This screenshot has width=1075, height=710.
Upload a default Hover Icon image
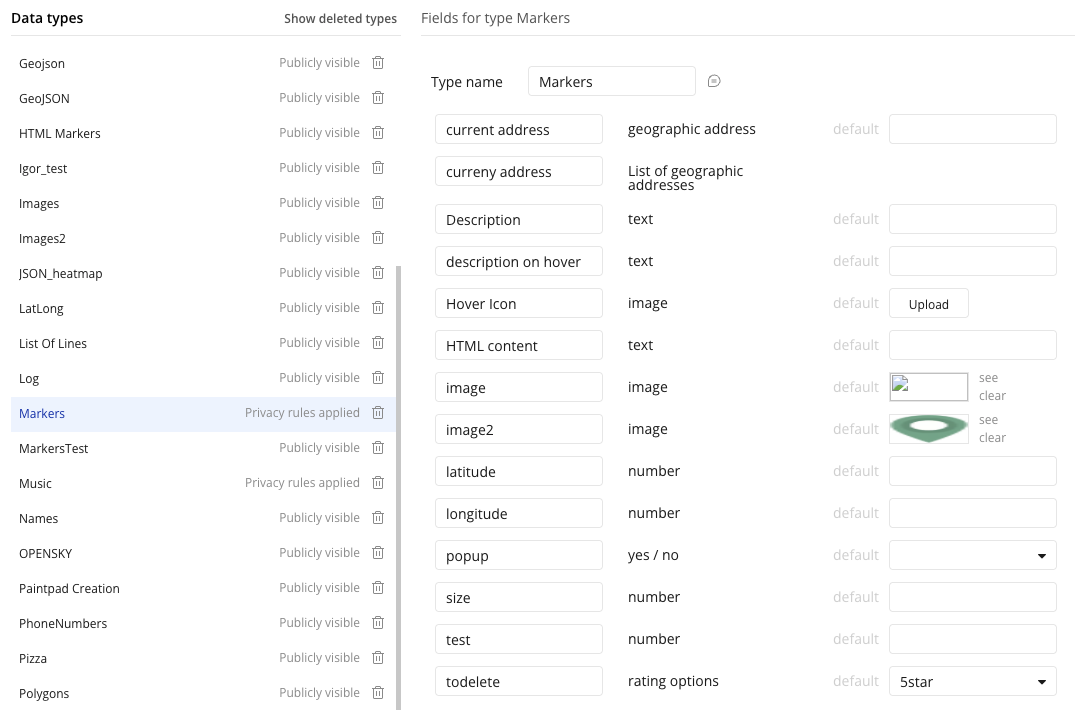coord(928,304)
